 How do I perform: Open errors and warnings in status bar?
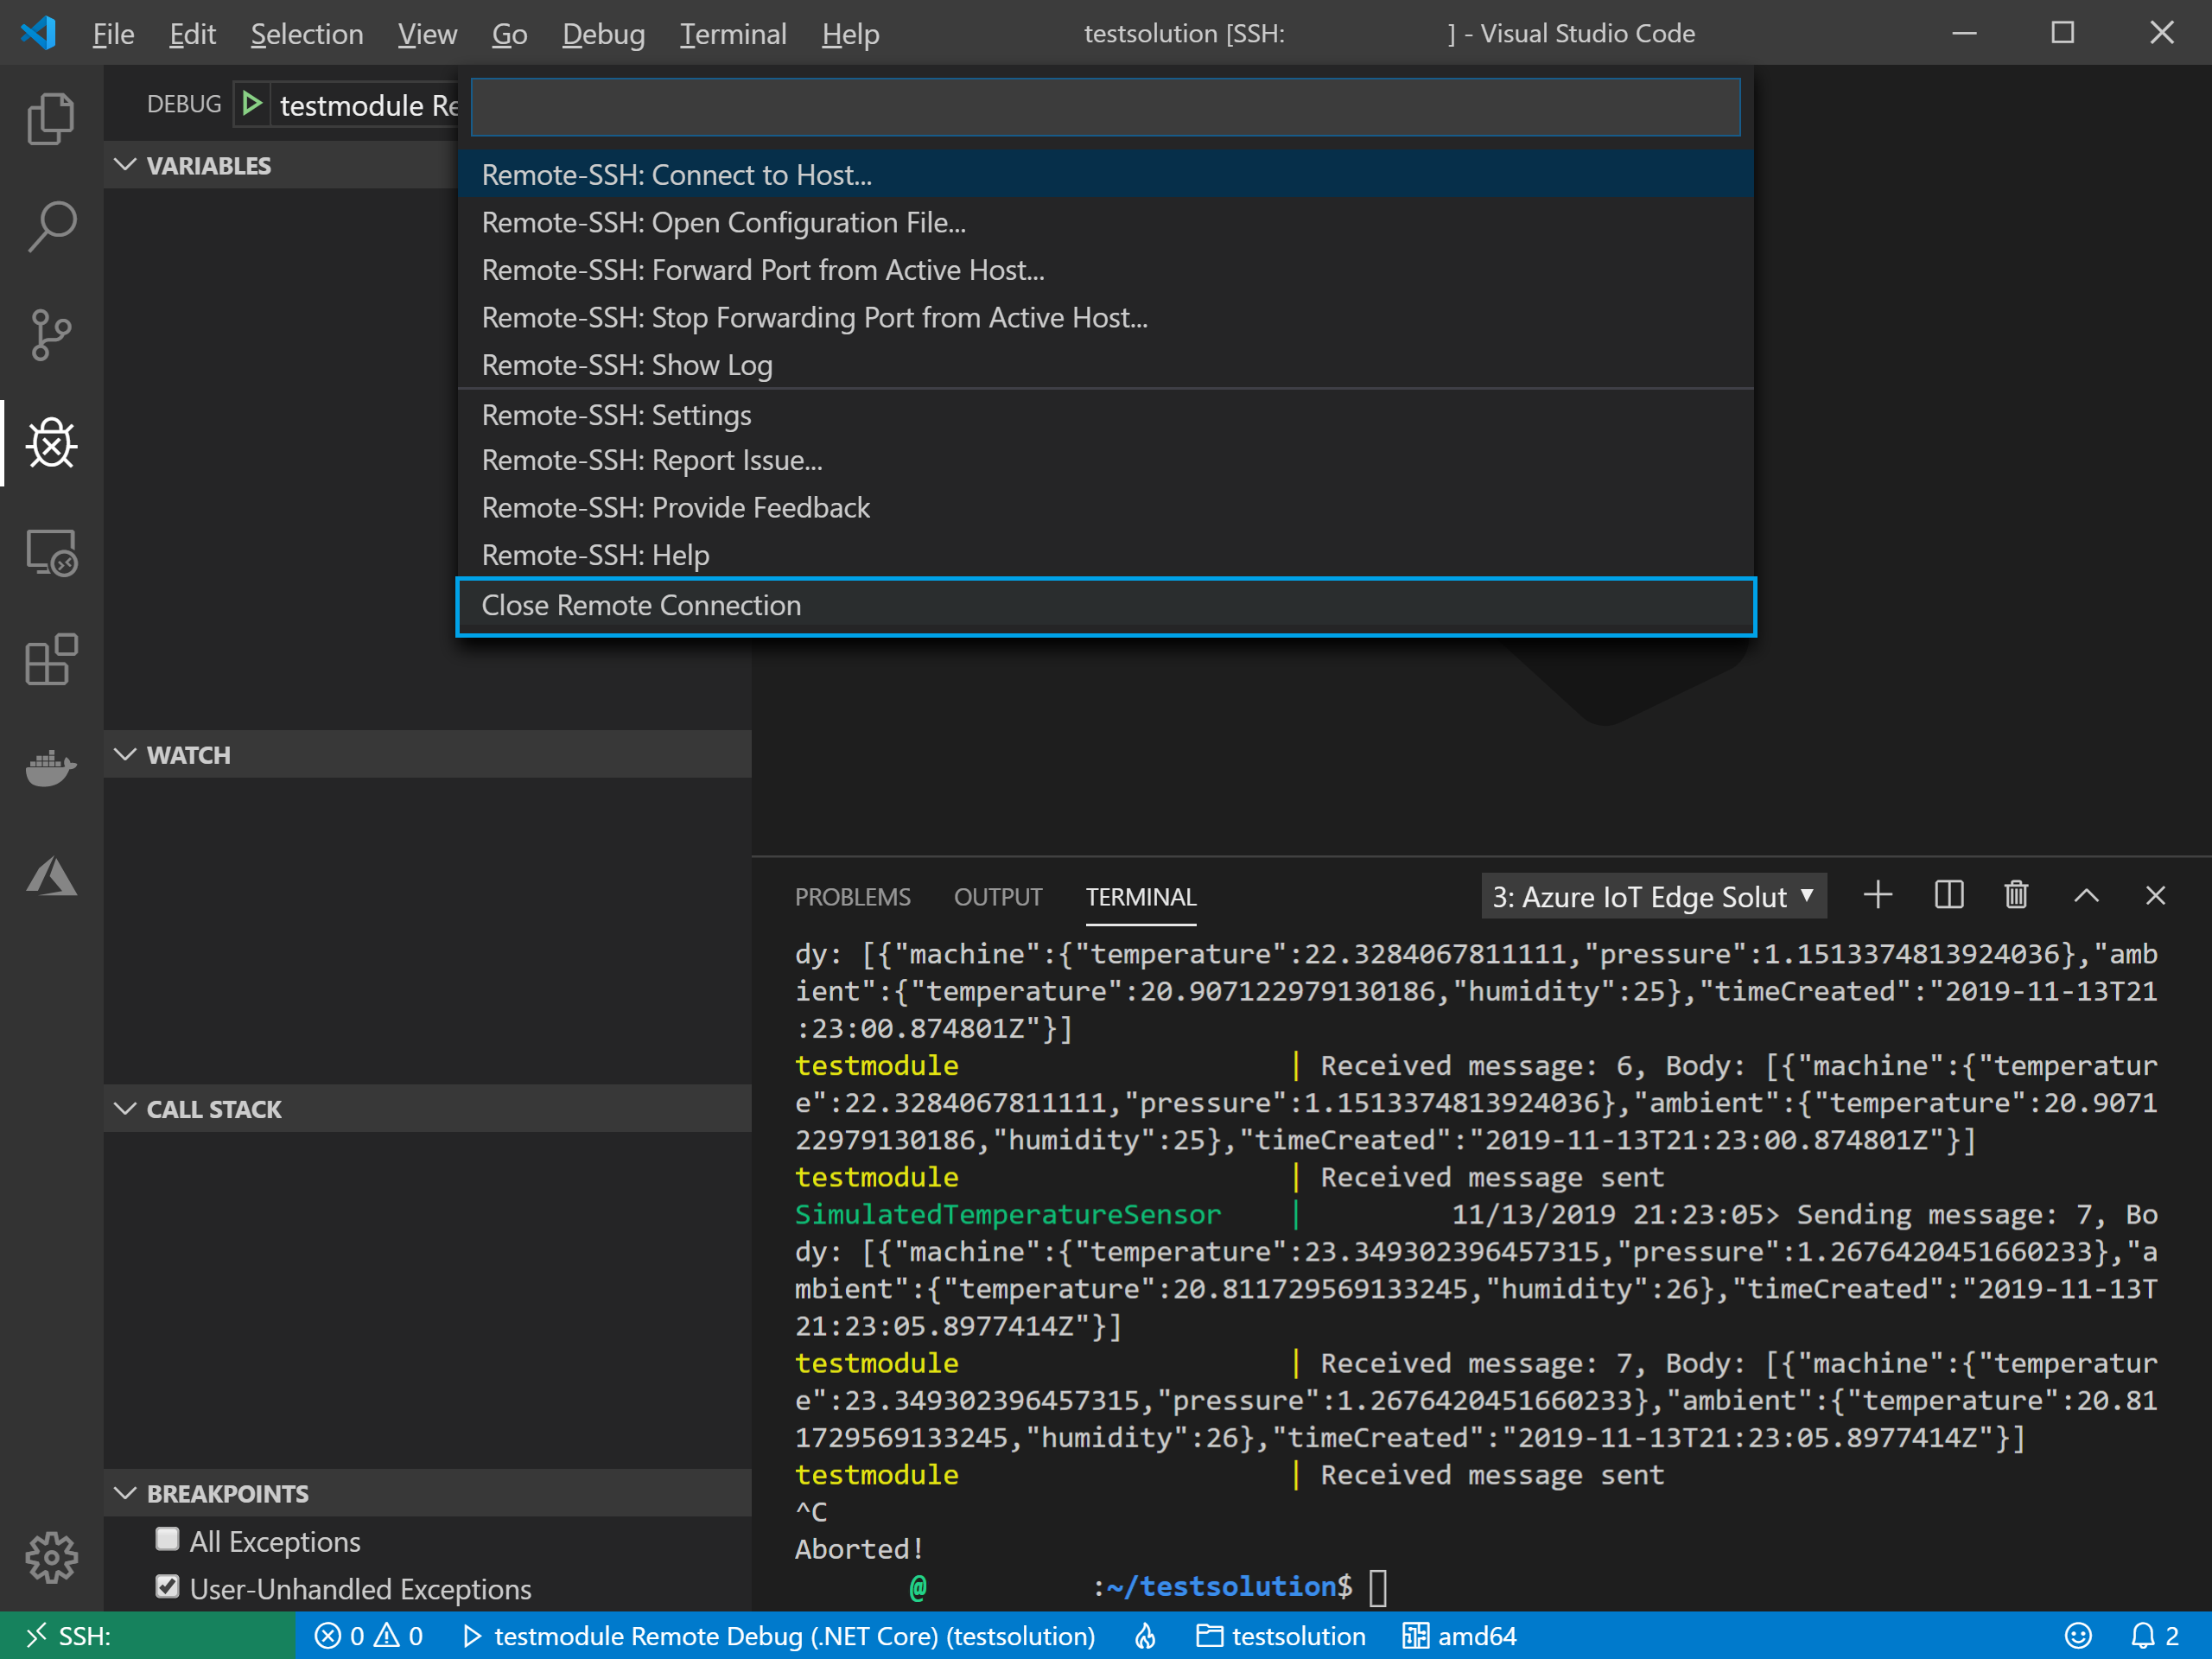click(368, 1635)
